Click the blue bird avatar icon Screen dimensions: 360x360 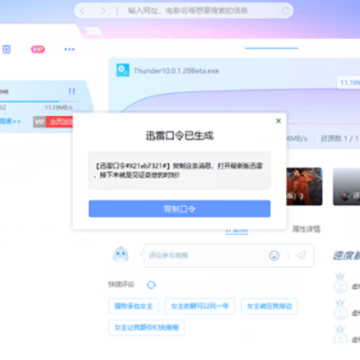coord(120,255)
